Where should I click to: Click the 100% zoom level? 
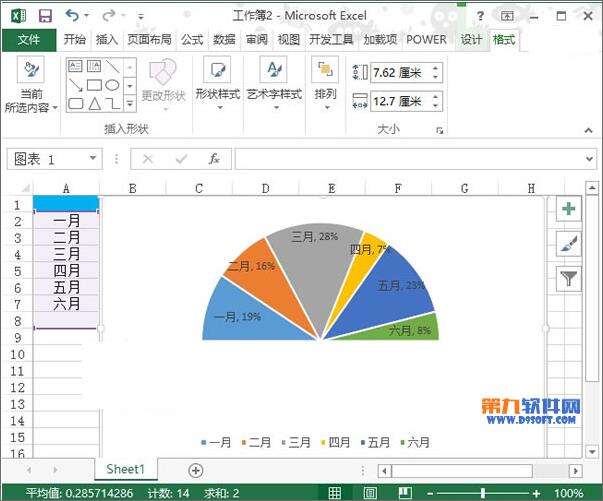coord(568,493)
